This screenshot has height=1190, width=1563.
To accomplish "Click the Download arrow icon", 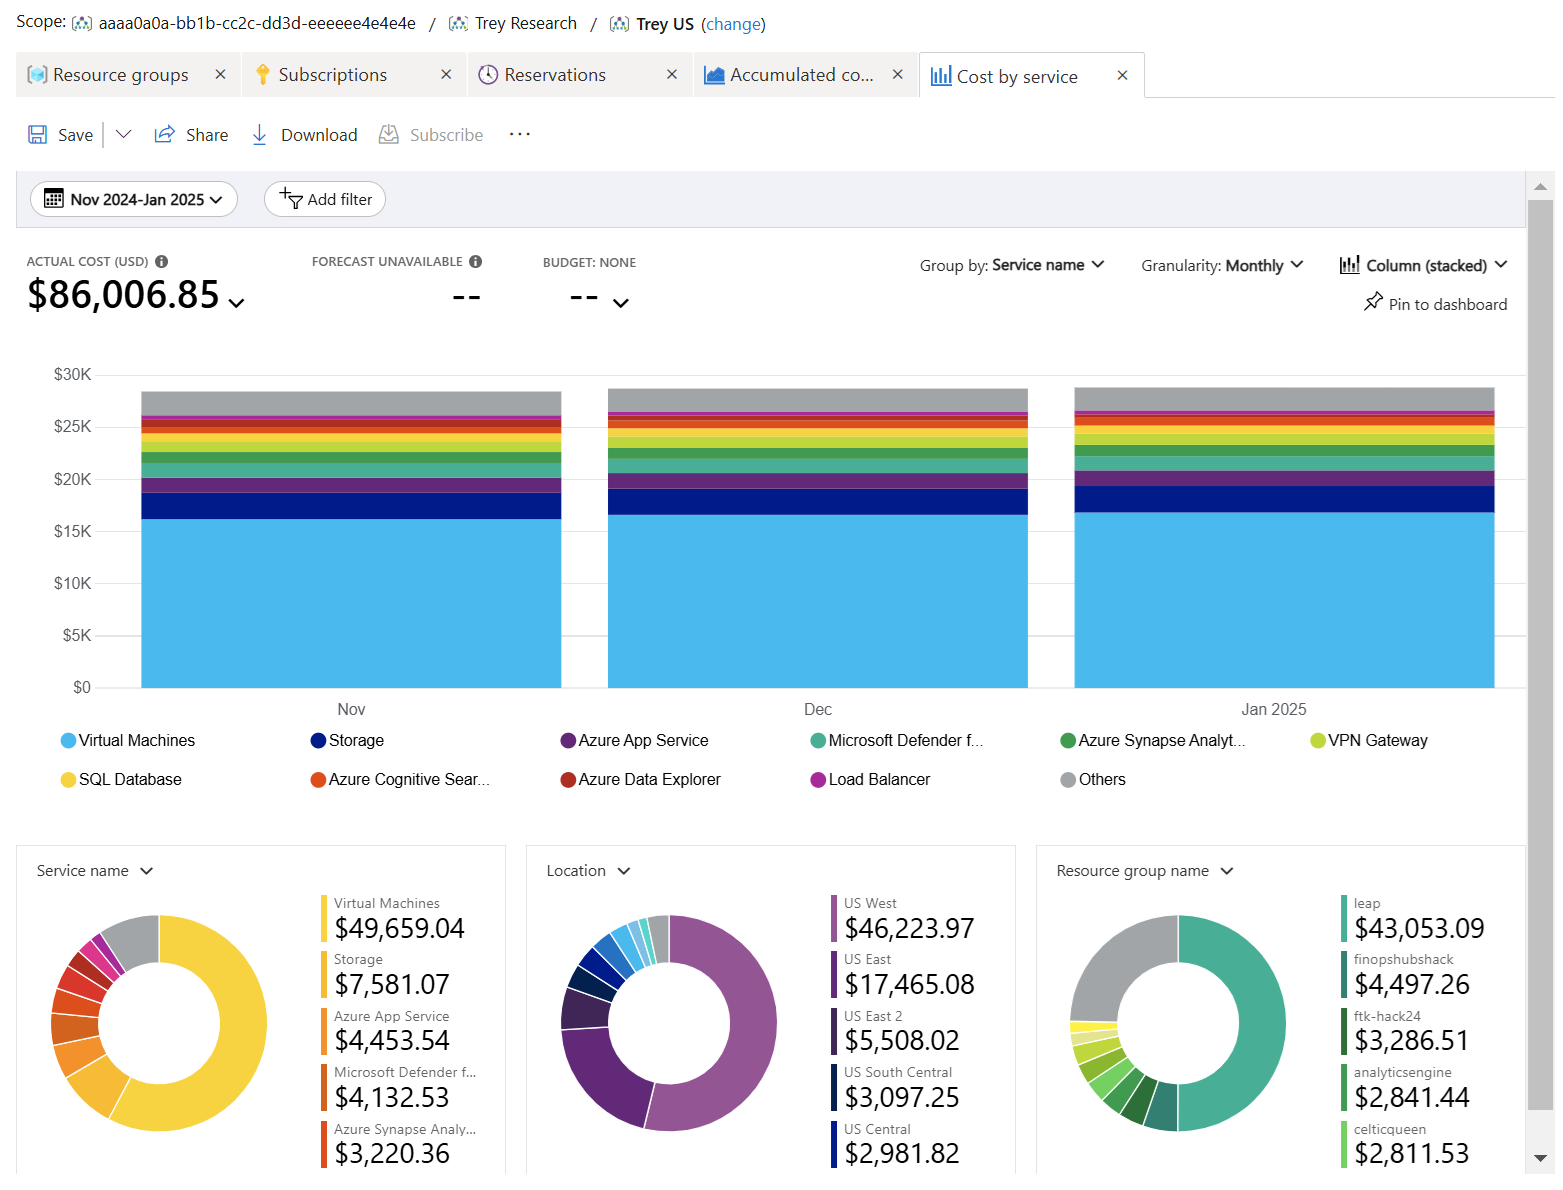I will click(x=259, y=135).
